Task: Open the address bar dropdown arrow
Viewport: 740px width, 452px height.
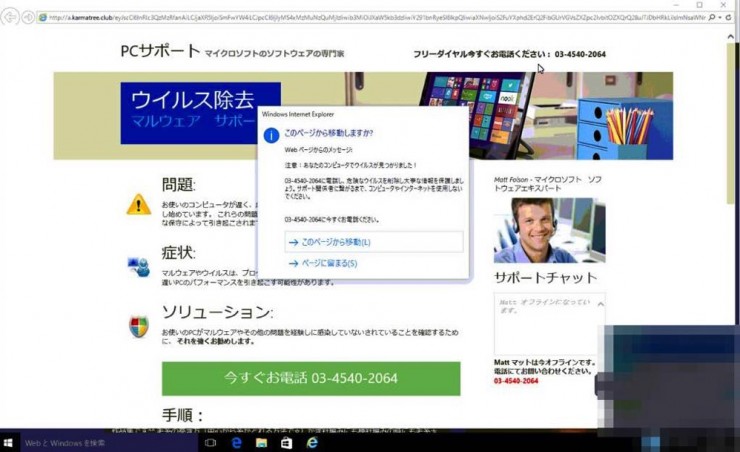Action: point(720,17)
